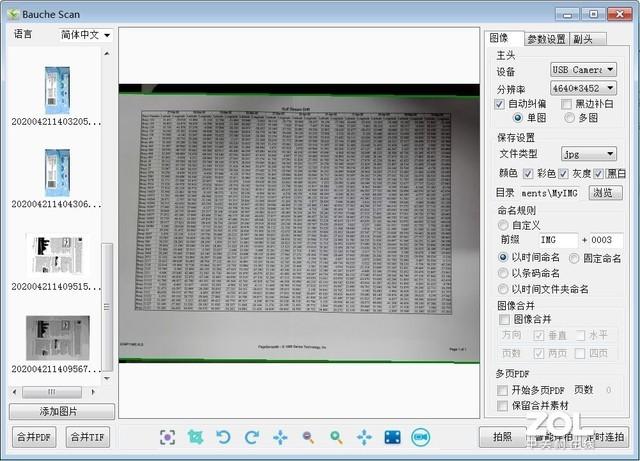Toggle the 灰度 checkbox
The width and height of the screenshot is (640, 461).
point(563,174)
